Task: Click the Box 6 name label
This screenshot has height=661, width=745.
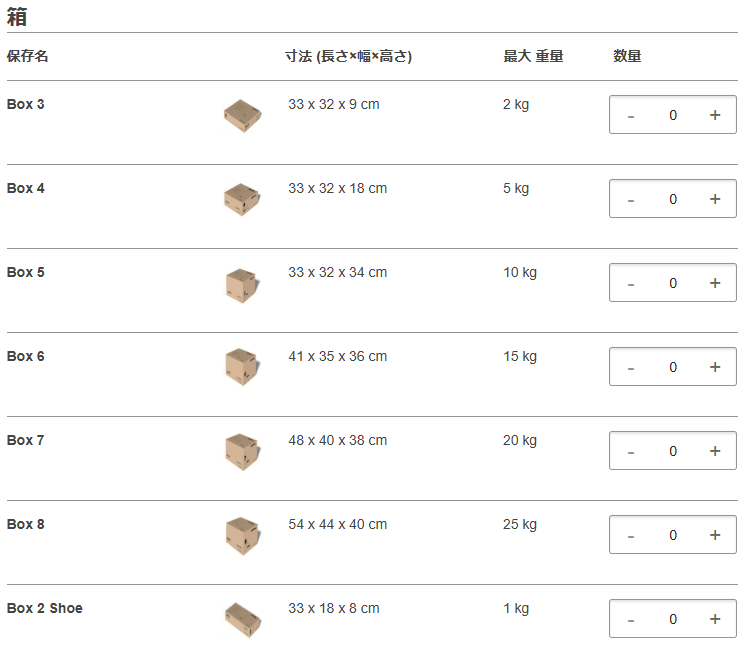Action: click(26, 357)
